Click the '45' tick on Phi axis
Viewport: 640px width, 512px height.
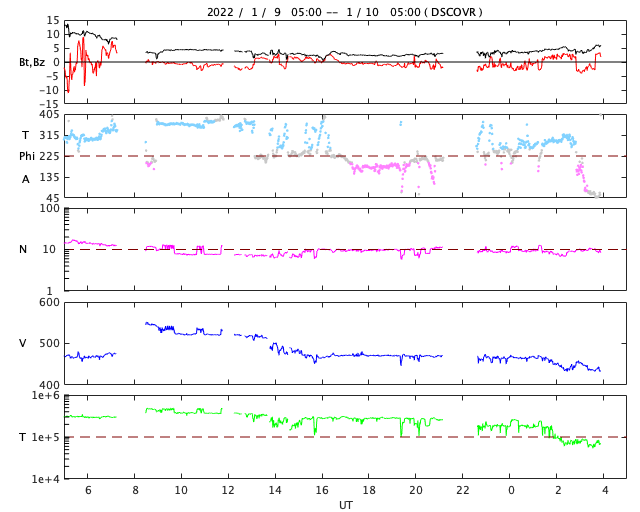53,198
